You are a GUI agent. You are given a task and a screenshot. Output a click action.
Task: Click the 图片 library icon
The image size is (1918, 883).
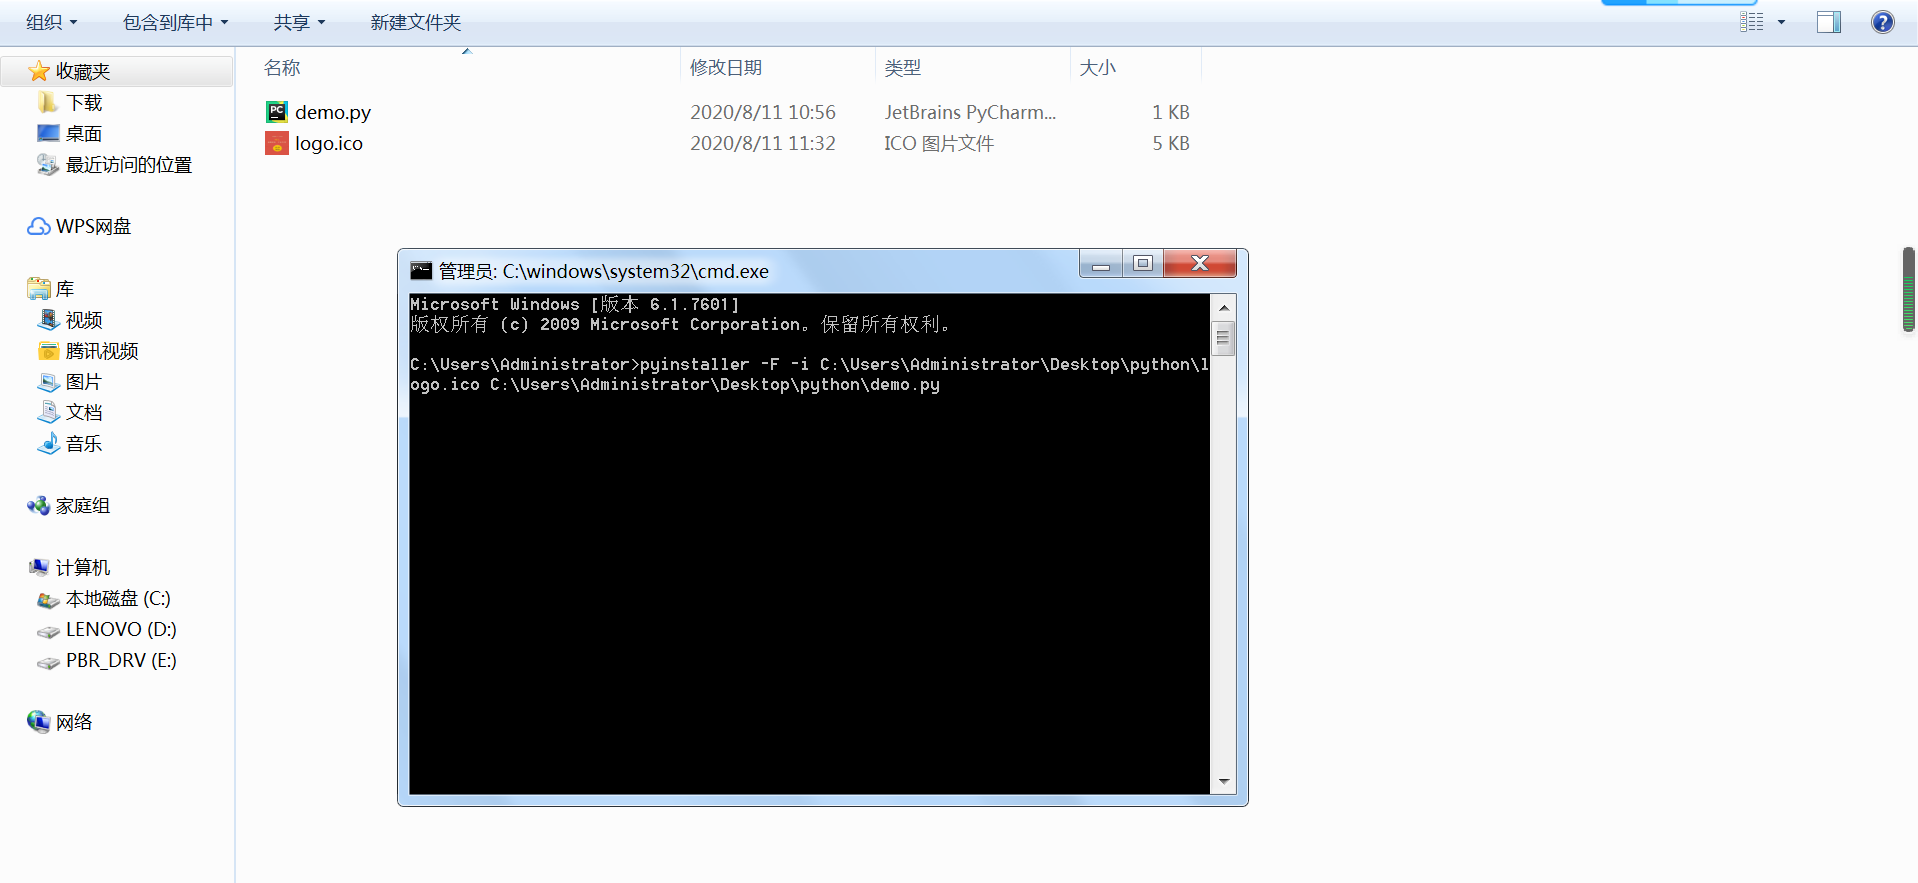(x=48, y=382)
